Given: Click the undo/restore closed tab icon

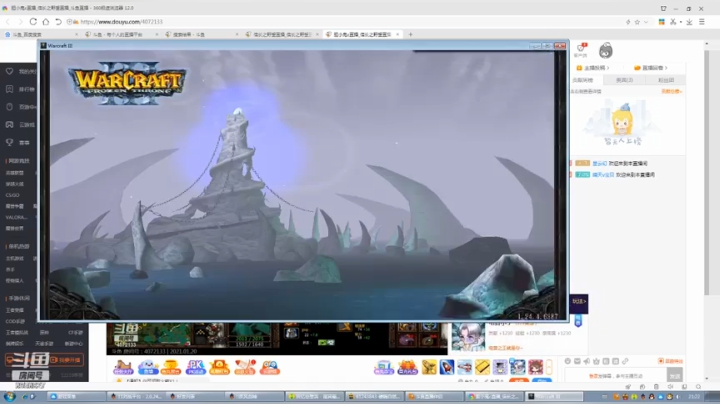Looking at the screenshot, I should coord(58,22).
